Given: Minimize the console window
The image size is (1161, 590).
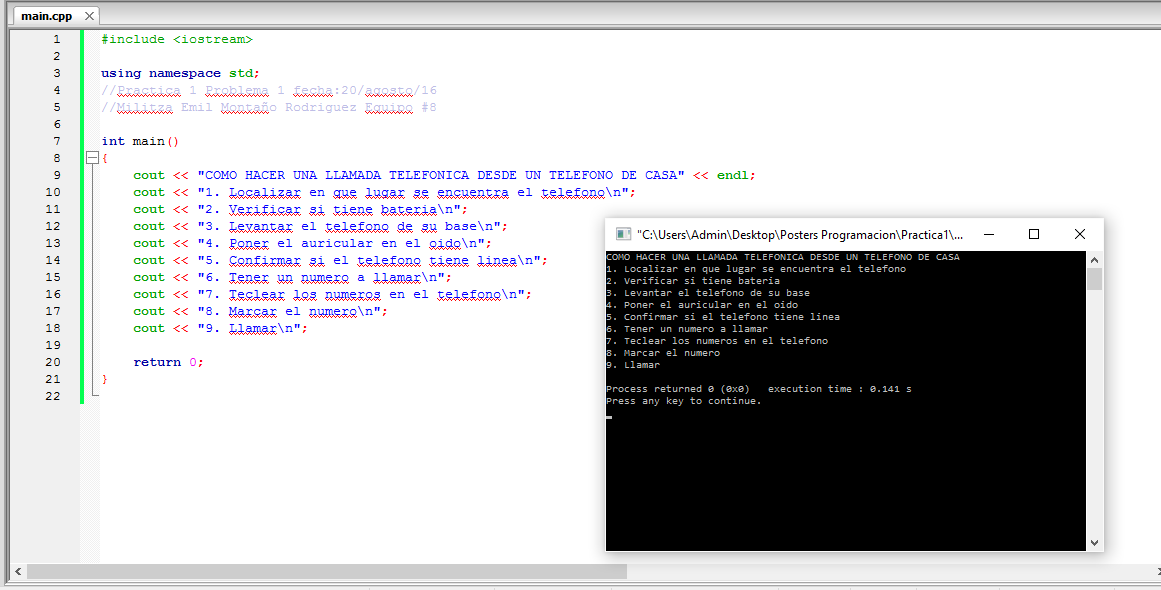Looking at the screenshot, I should tap(988, 233).
